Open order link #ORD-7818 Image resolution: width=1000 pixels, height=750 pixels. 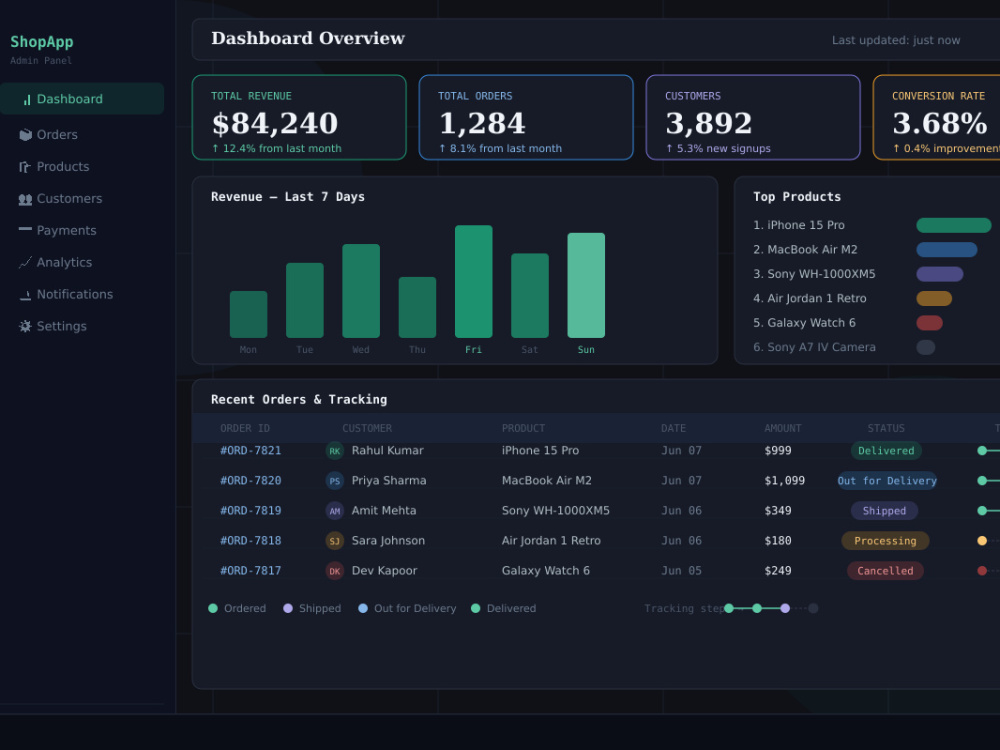251,540
